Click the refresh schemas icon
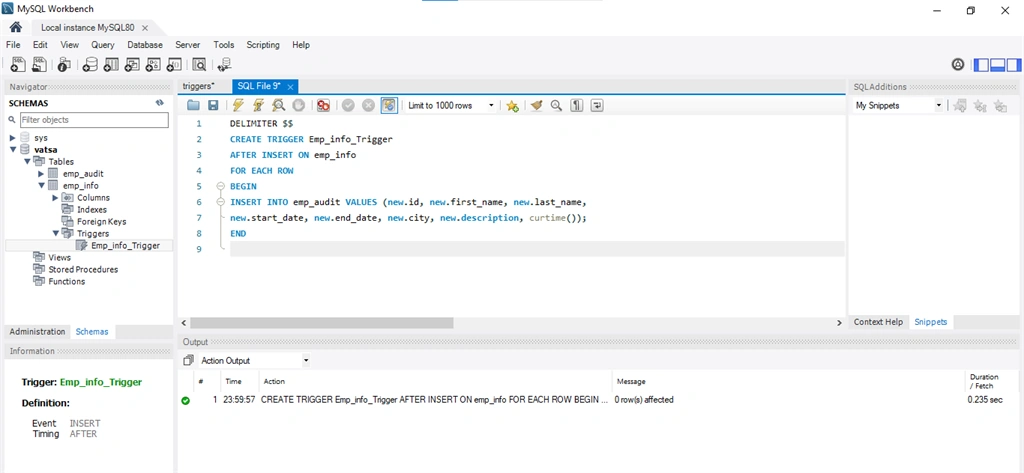Viewport: 1024px width, 473px height. (x=159, y=103)
